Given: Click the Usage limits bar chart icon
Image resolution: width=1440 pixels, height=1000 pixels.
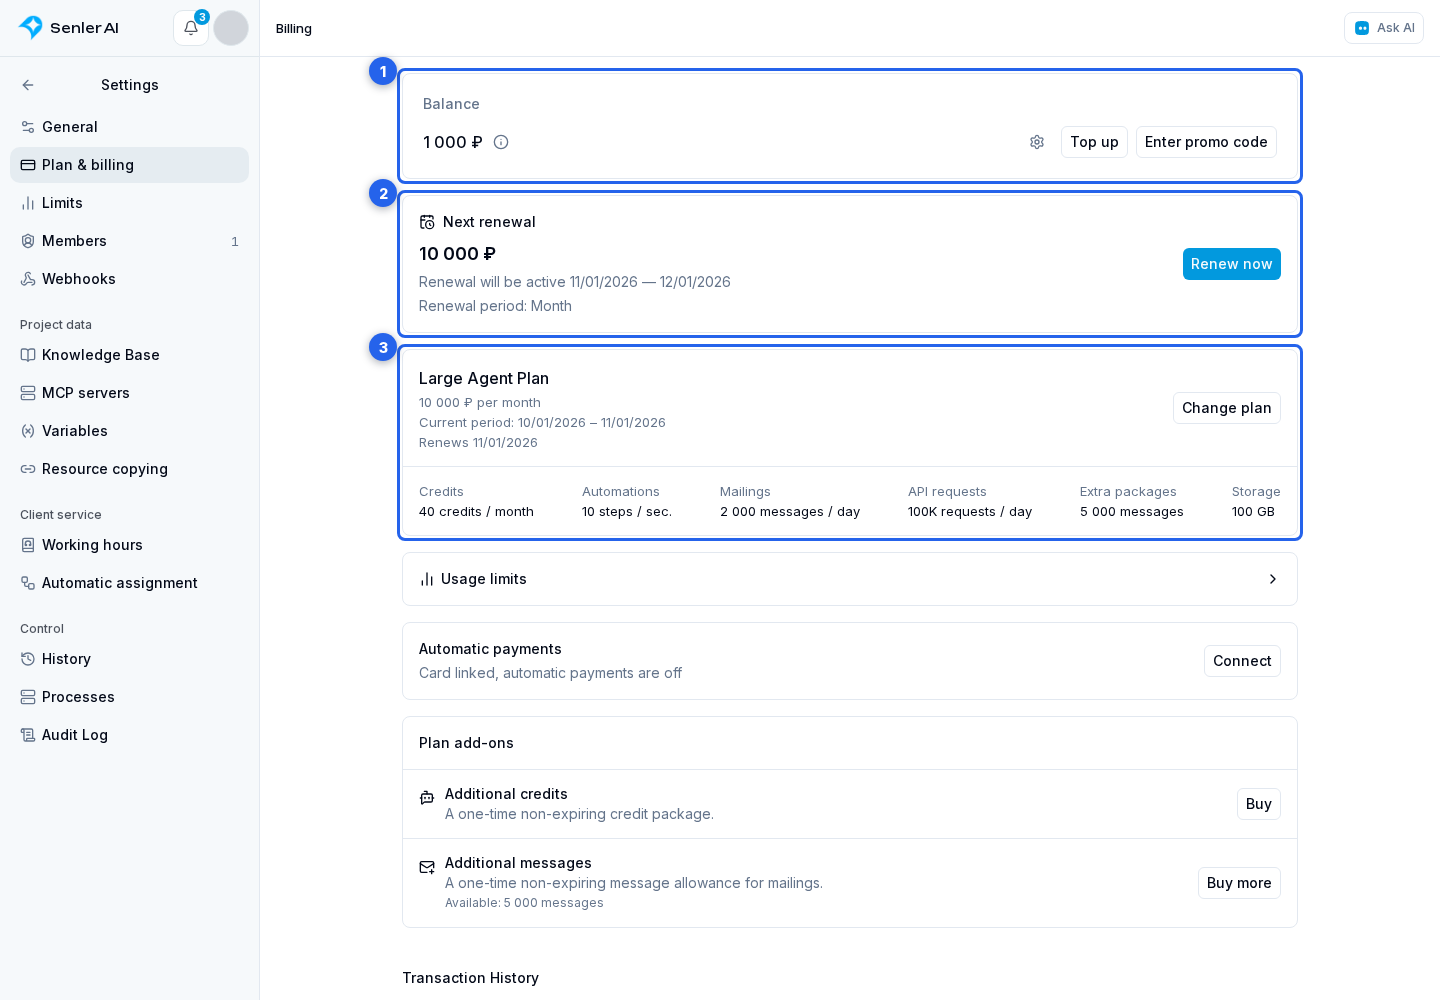Looking at the screenshot, I should [427, 579].
